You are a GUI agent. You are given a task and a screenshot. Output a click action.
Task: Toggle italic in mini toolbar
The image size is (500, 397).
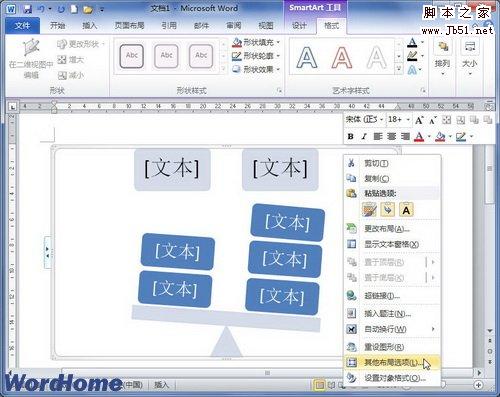364,136
